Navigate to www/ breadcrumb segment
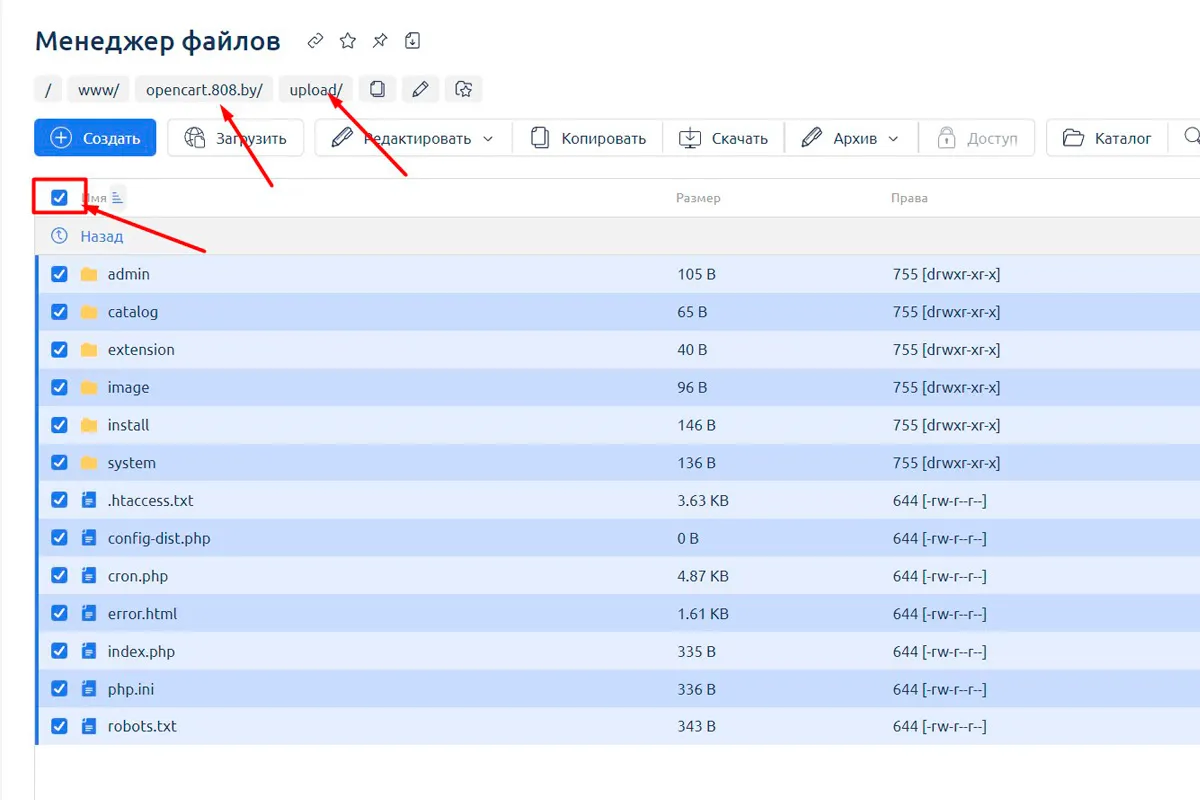Screen dimensions: 1200x800 tap(98, 90)
